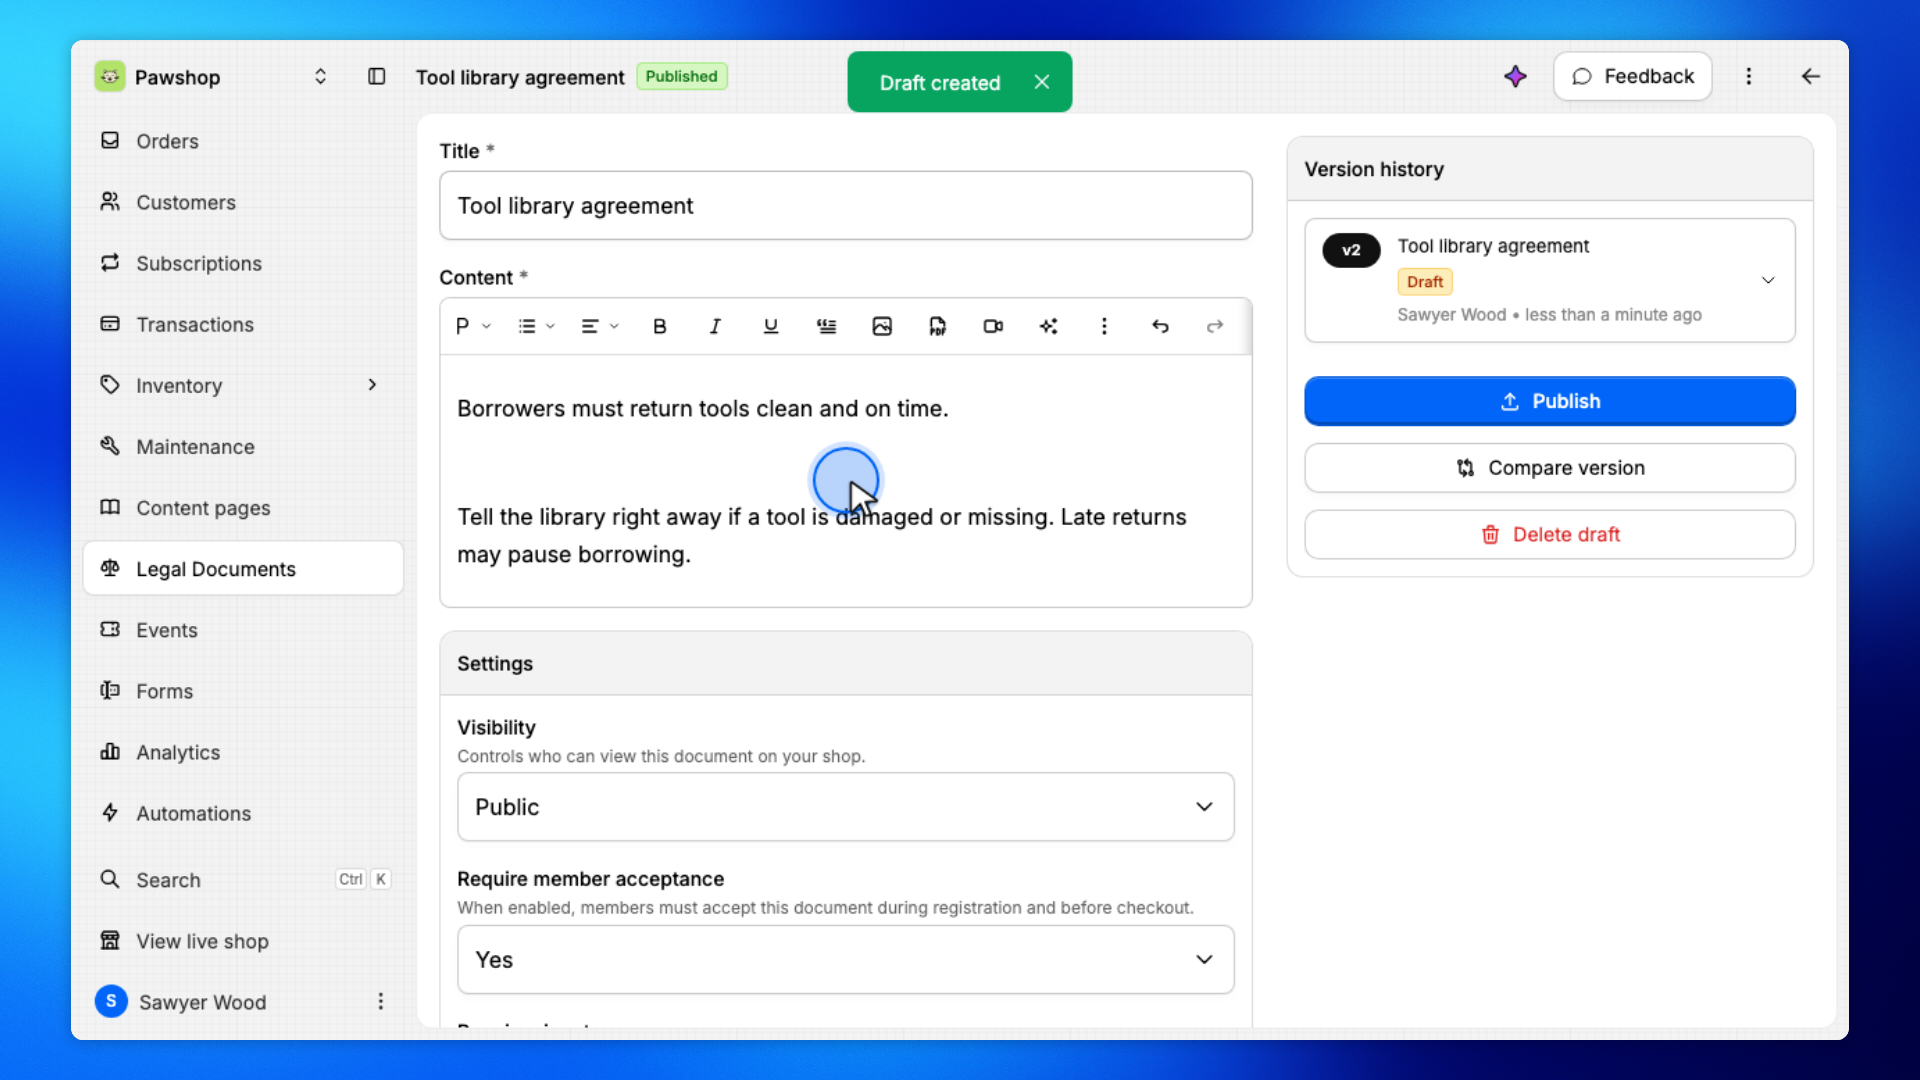The height and width of the screenshot is (1080, 1920).
Task: Open Analytics section
Action: 243,752
